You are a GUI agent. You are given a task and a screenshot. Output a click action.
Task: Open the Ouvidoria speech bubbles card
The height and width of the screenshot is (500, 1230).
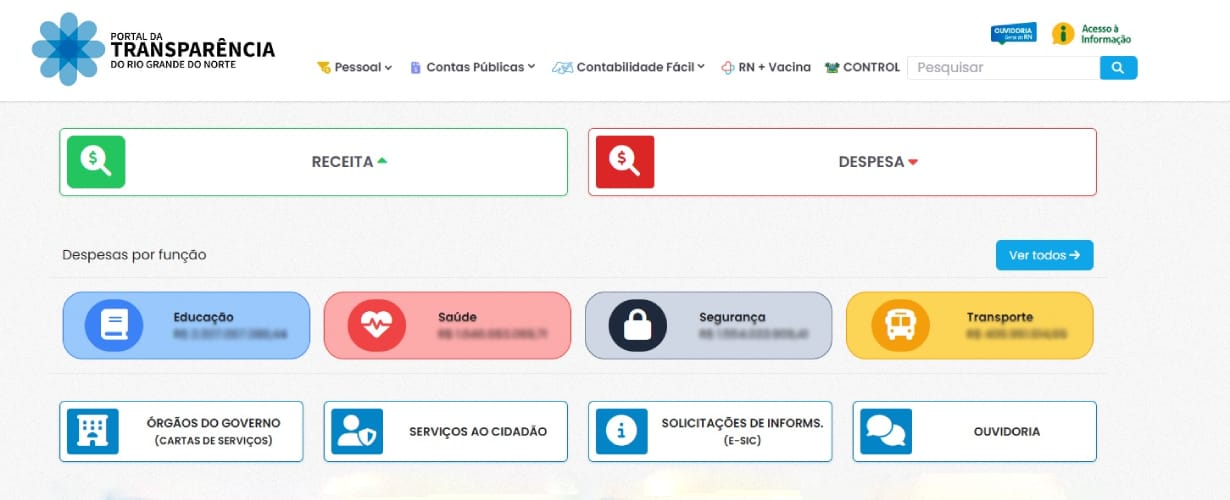coord(974,431)
